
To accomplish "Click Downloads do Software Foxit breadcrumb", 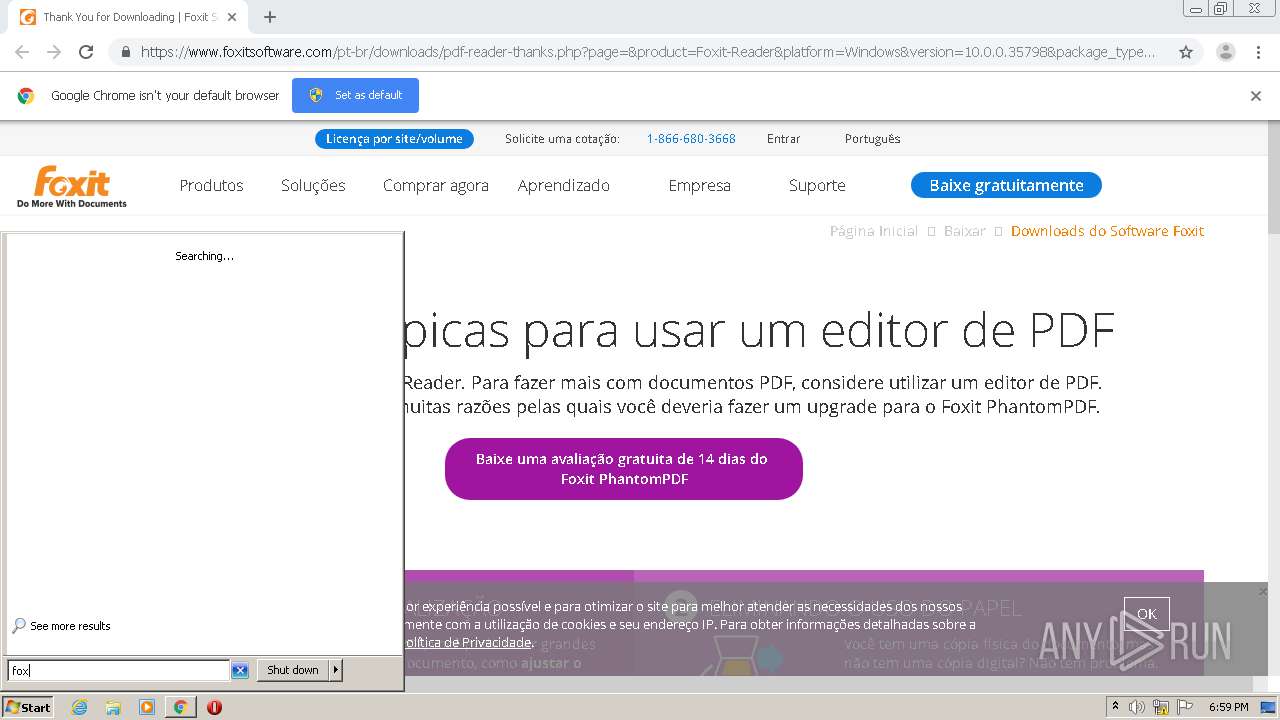I will click(x=1107, y=231).
